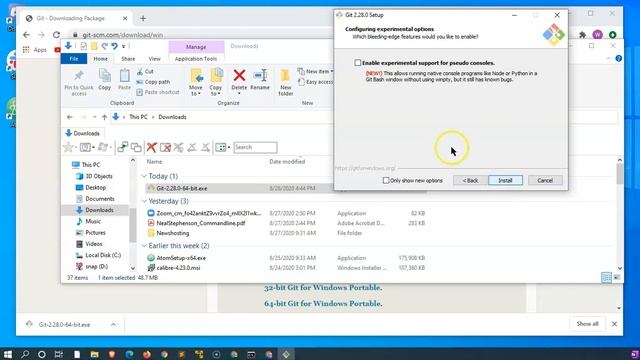The width and height of the screenshot is (640, 360).
Task: Create a New folder from the ribbon
Action: (x=285, y=82)
